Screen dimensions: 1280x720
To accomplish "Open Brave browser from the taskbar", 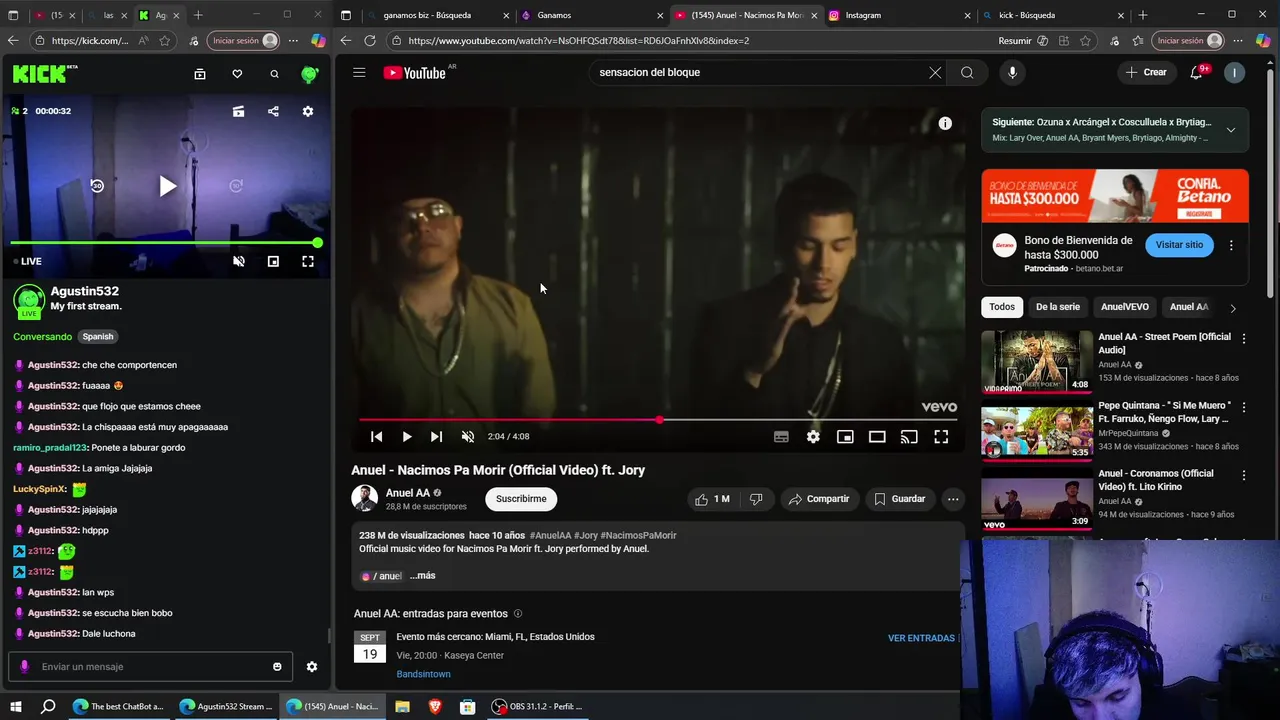I will (x=435, y=706).
